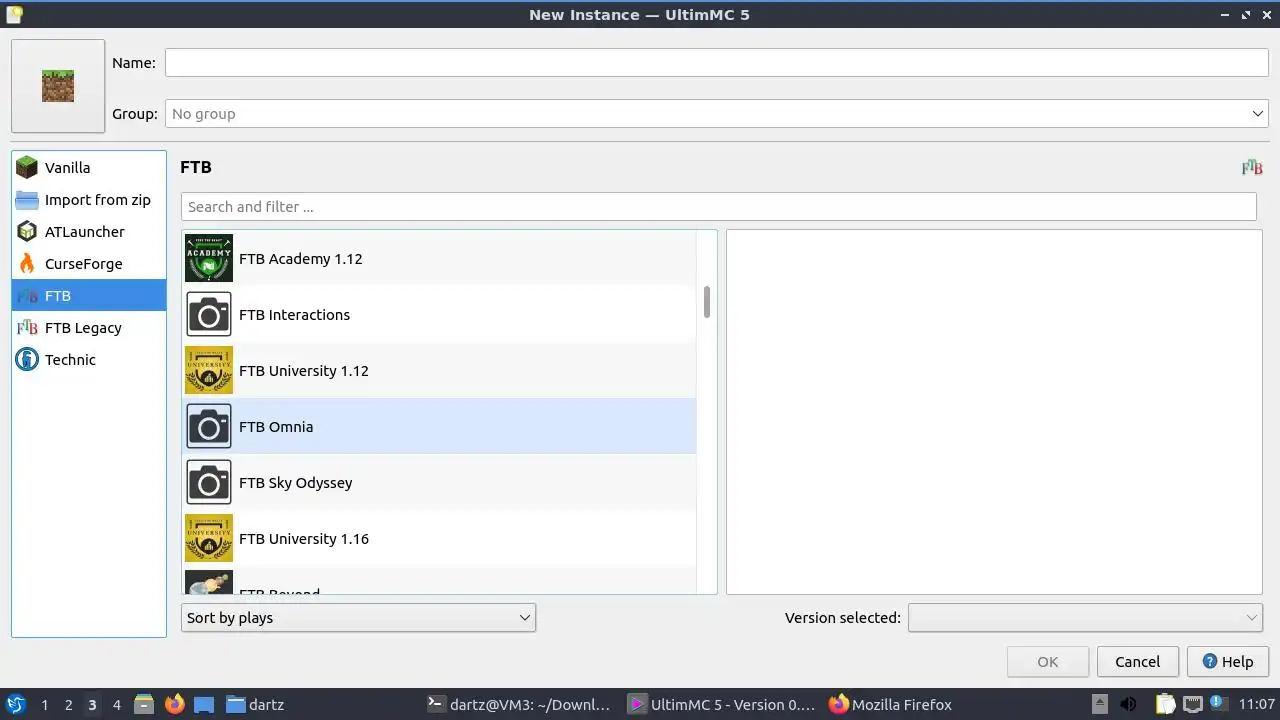Click the network tray icon
1280x720 pixels.
1193,705
